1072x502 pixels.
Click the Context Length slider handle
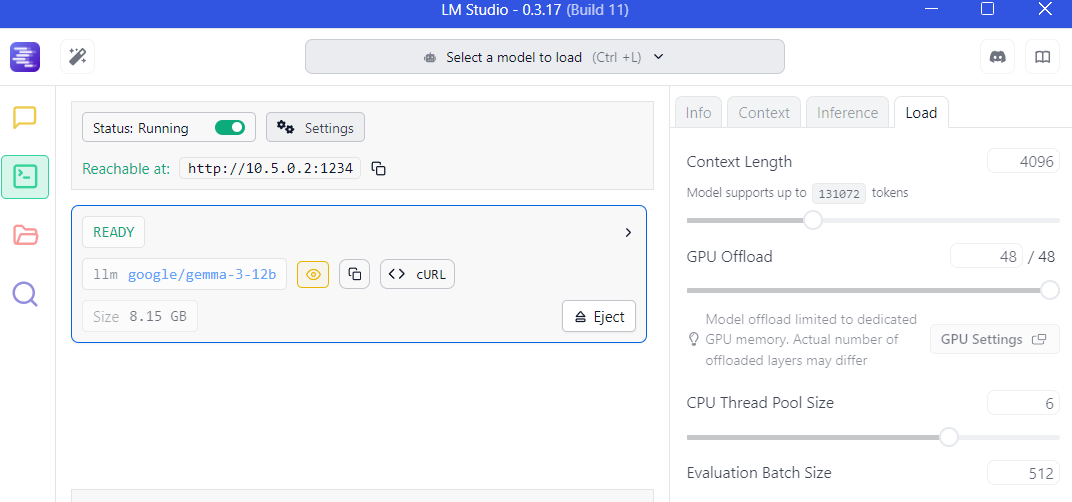812,220
